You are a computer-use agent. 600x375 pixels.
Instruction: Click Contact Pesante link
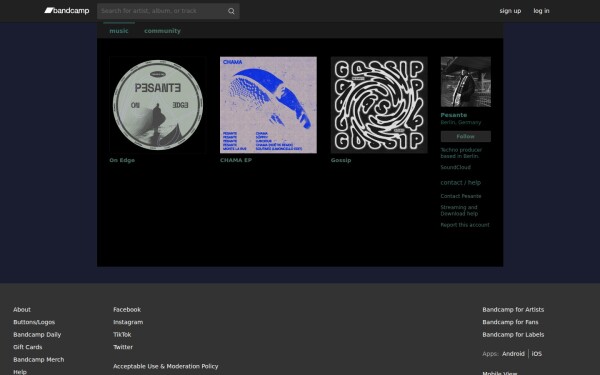pyautogui.click(x=461, y=196)
